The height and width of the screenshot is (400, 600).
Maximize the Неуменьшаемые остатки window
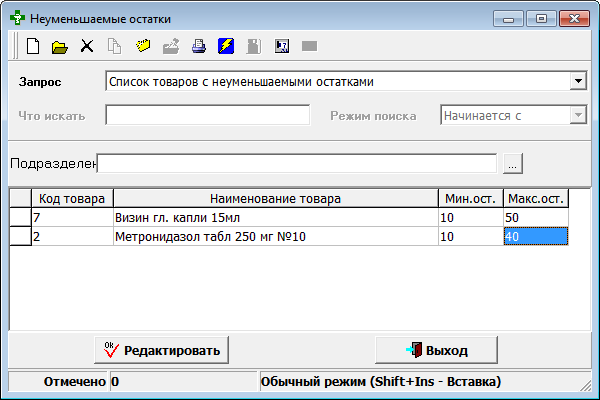pos(541,18)
